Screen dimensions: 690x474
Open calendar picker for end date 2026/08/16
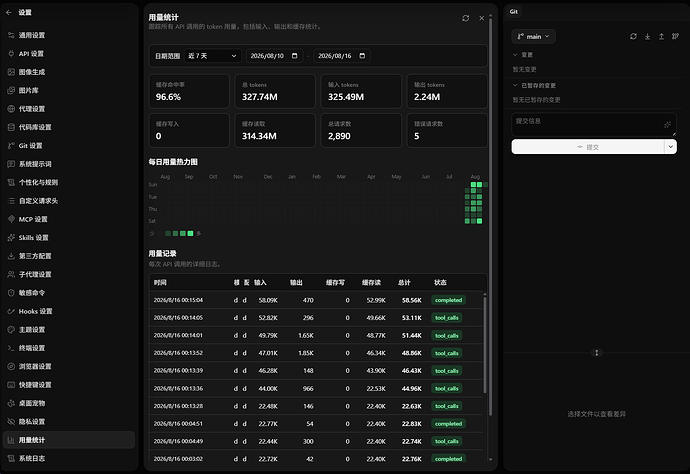[362, 56]
